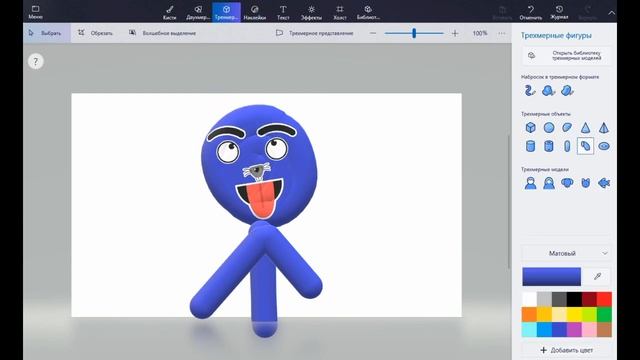This screenshot has height=360, width=640.
Task: Pick the brown color swatch
Action: (x=604, y=329)
